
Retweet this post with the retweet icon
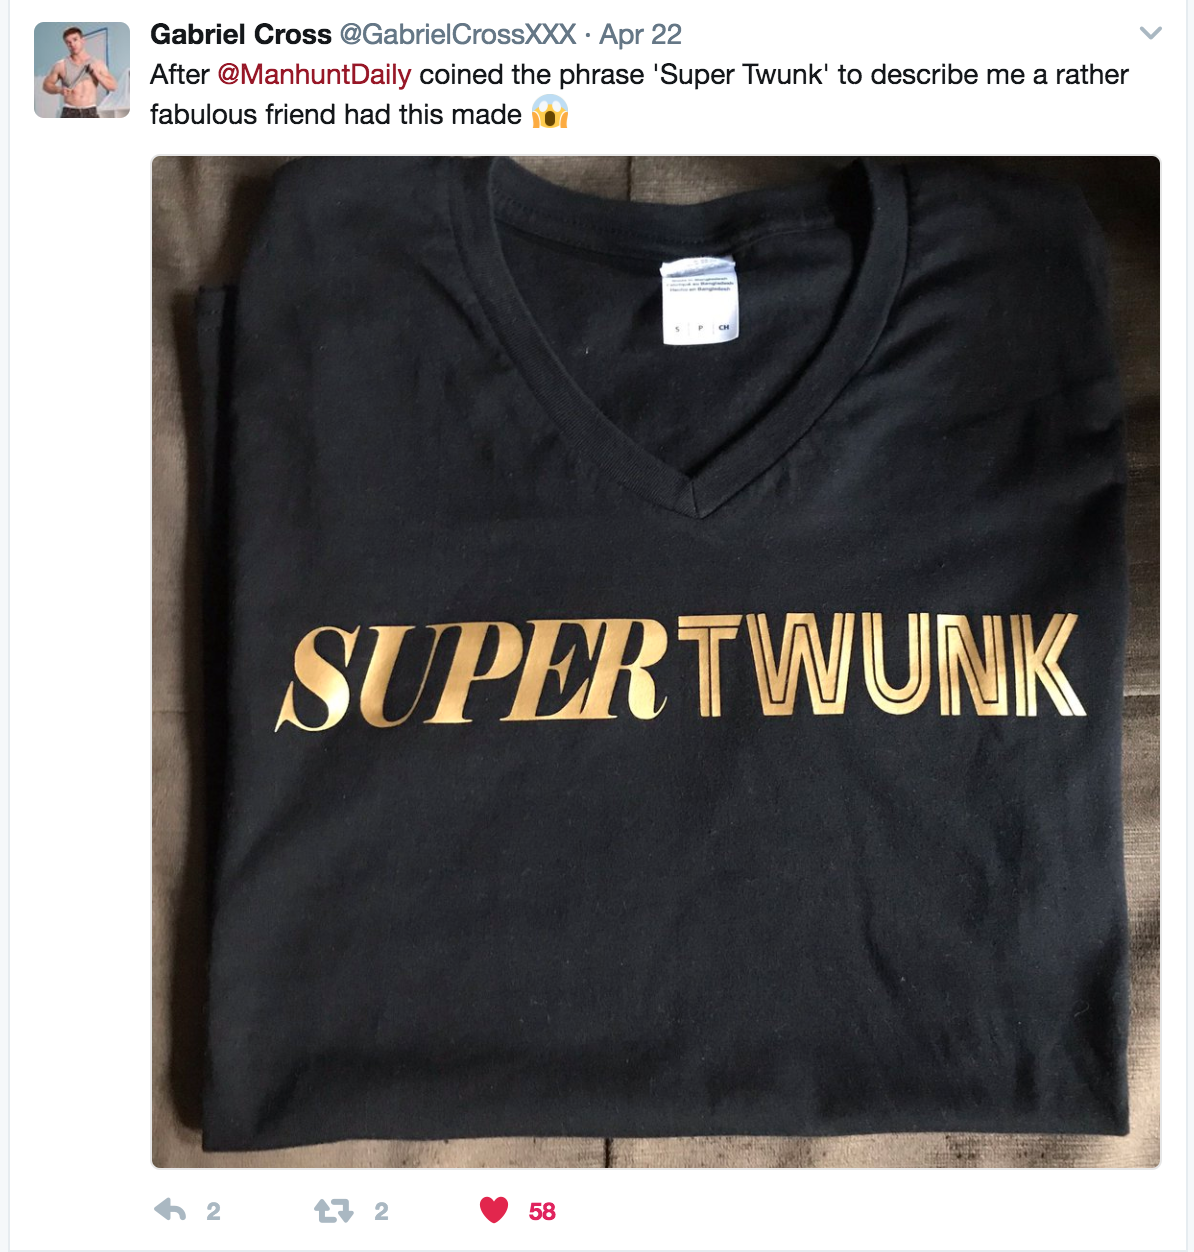coord(334,1212)
